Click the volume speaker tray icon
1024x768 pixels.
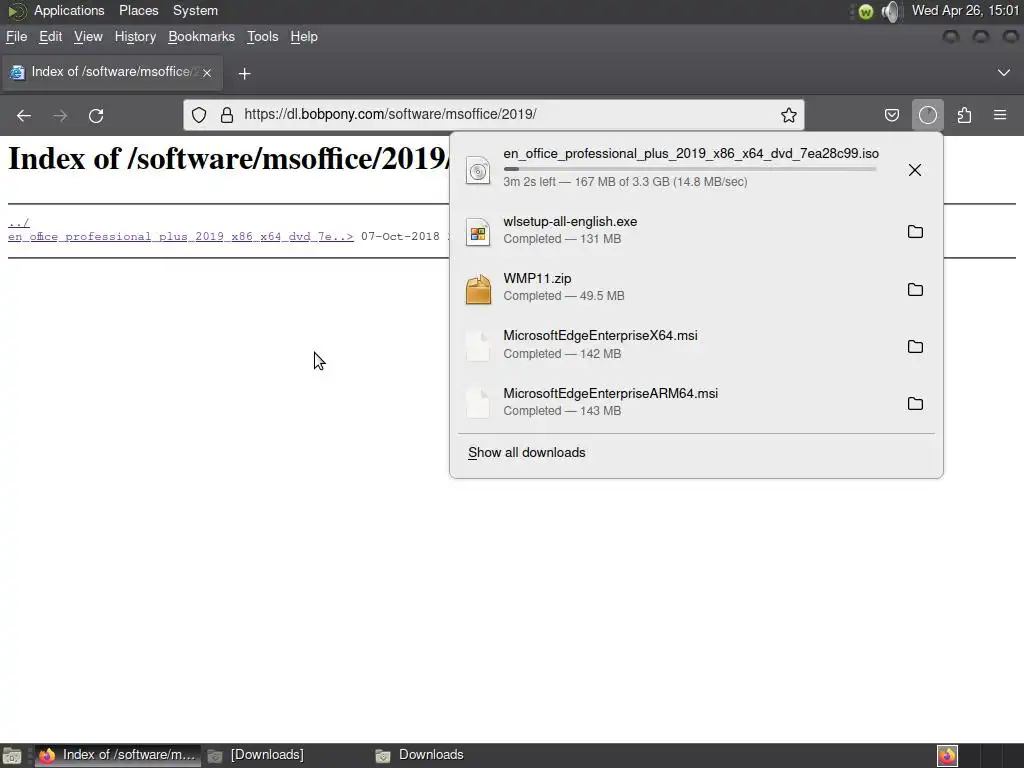(890, 11)
